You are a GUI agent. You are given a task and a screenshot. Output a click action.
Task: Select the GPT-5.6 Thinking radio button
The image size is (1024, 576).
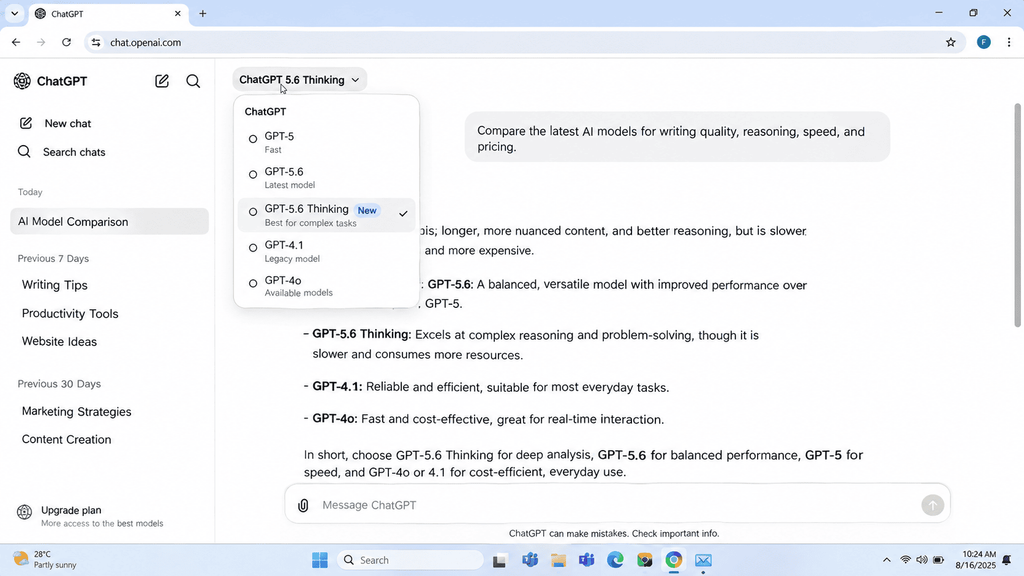253,212
